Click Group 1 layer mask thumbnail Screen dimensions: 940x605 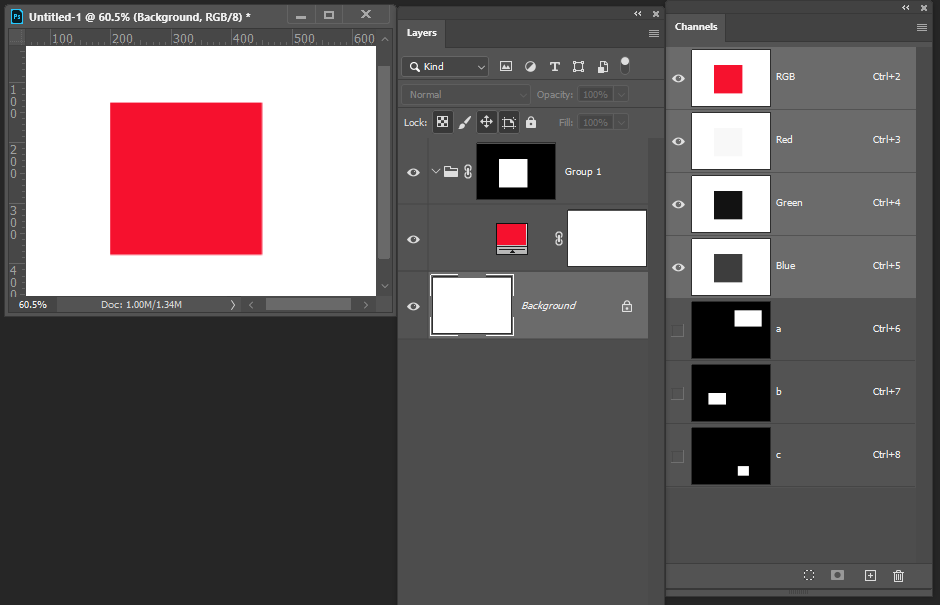516,171
